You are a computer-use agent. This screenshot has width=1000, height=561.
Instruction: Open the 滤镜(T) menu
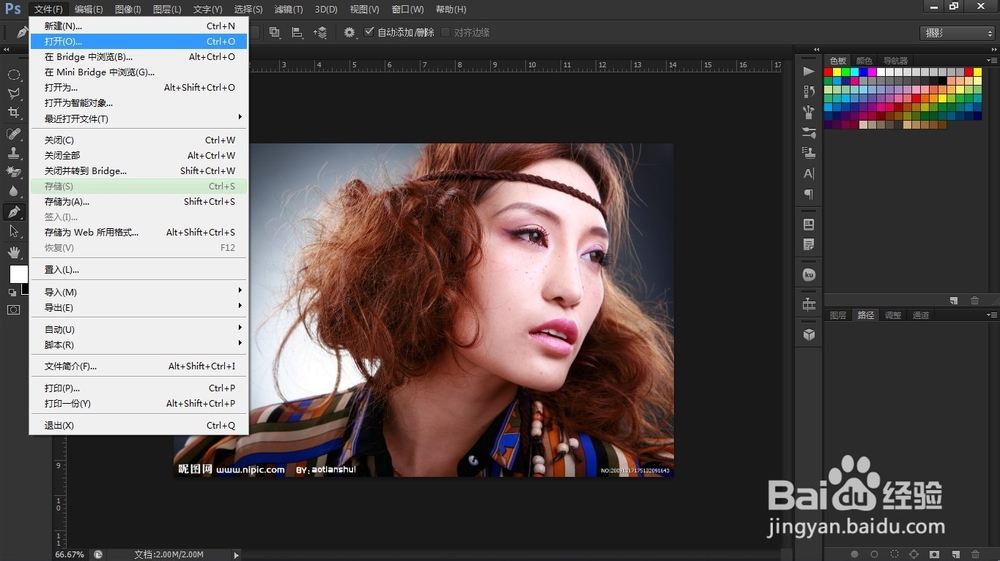[289, 9]
